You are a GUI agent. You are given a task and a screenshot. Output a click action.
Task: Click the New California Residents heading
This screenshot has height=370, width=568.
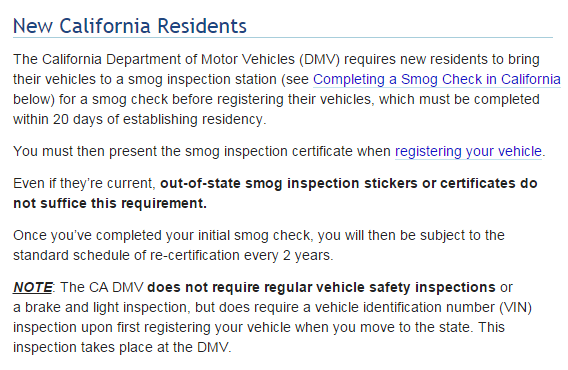tap(130, 26)
